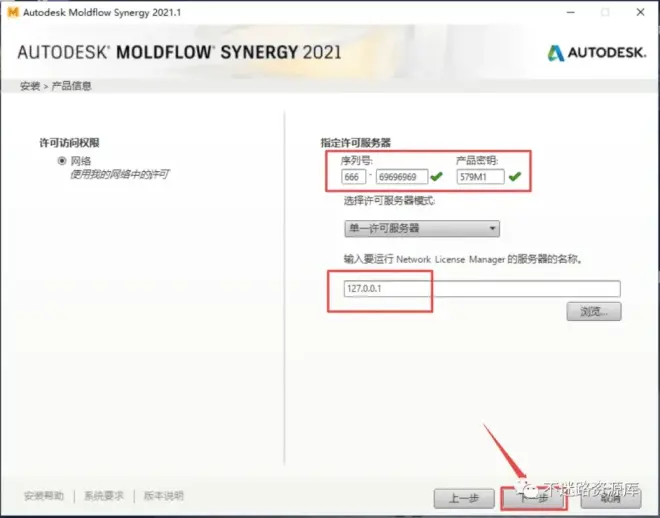
Task: Click the green checkmark beside the serial number
Action: tap(437, 177)
